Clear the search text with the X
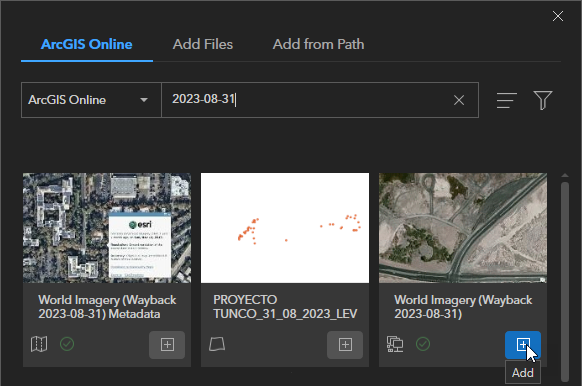The width and height of the screenshot is (582, 386). (459, 100)
